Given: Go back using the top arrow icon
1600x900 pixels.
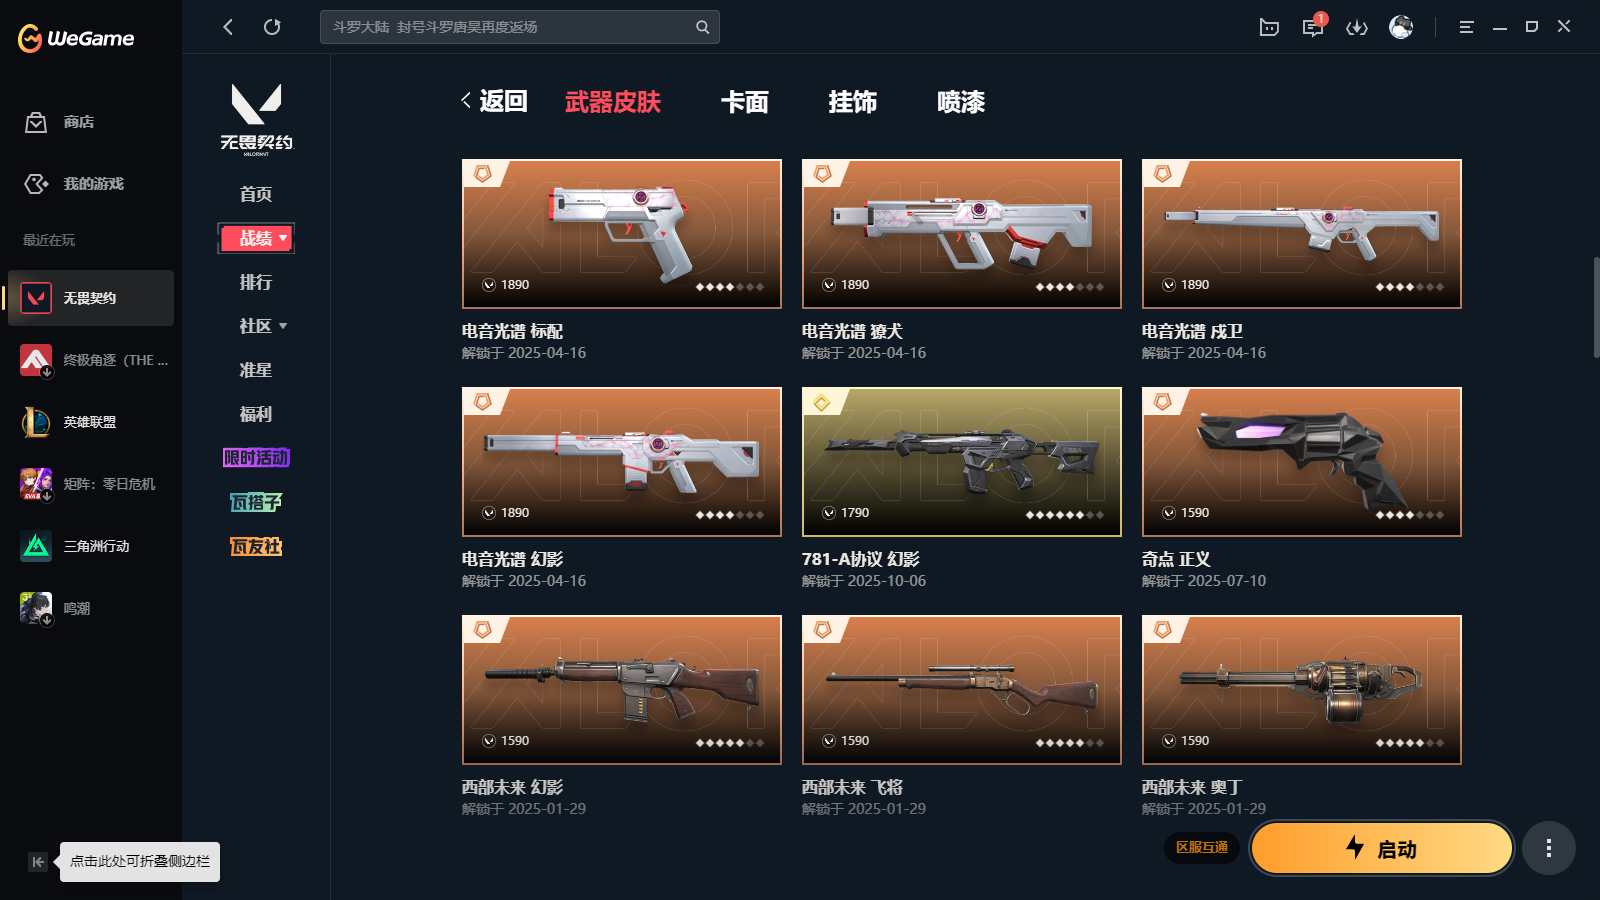Looking at the screenshot, I should (228, 27).
